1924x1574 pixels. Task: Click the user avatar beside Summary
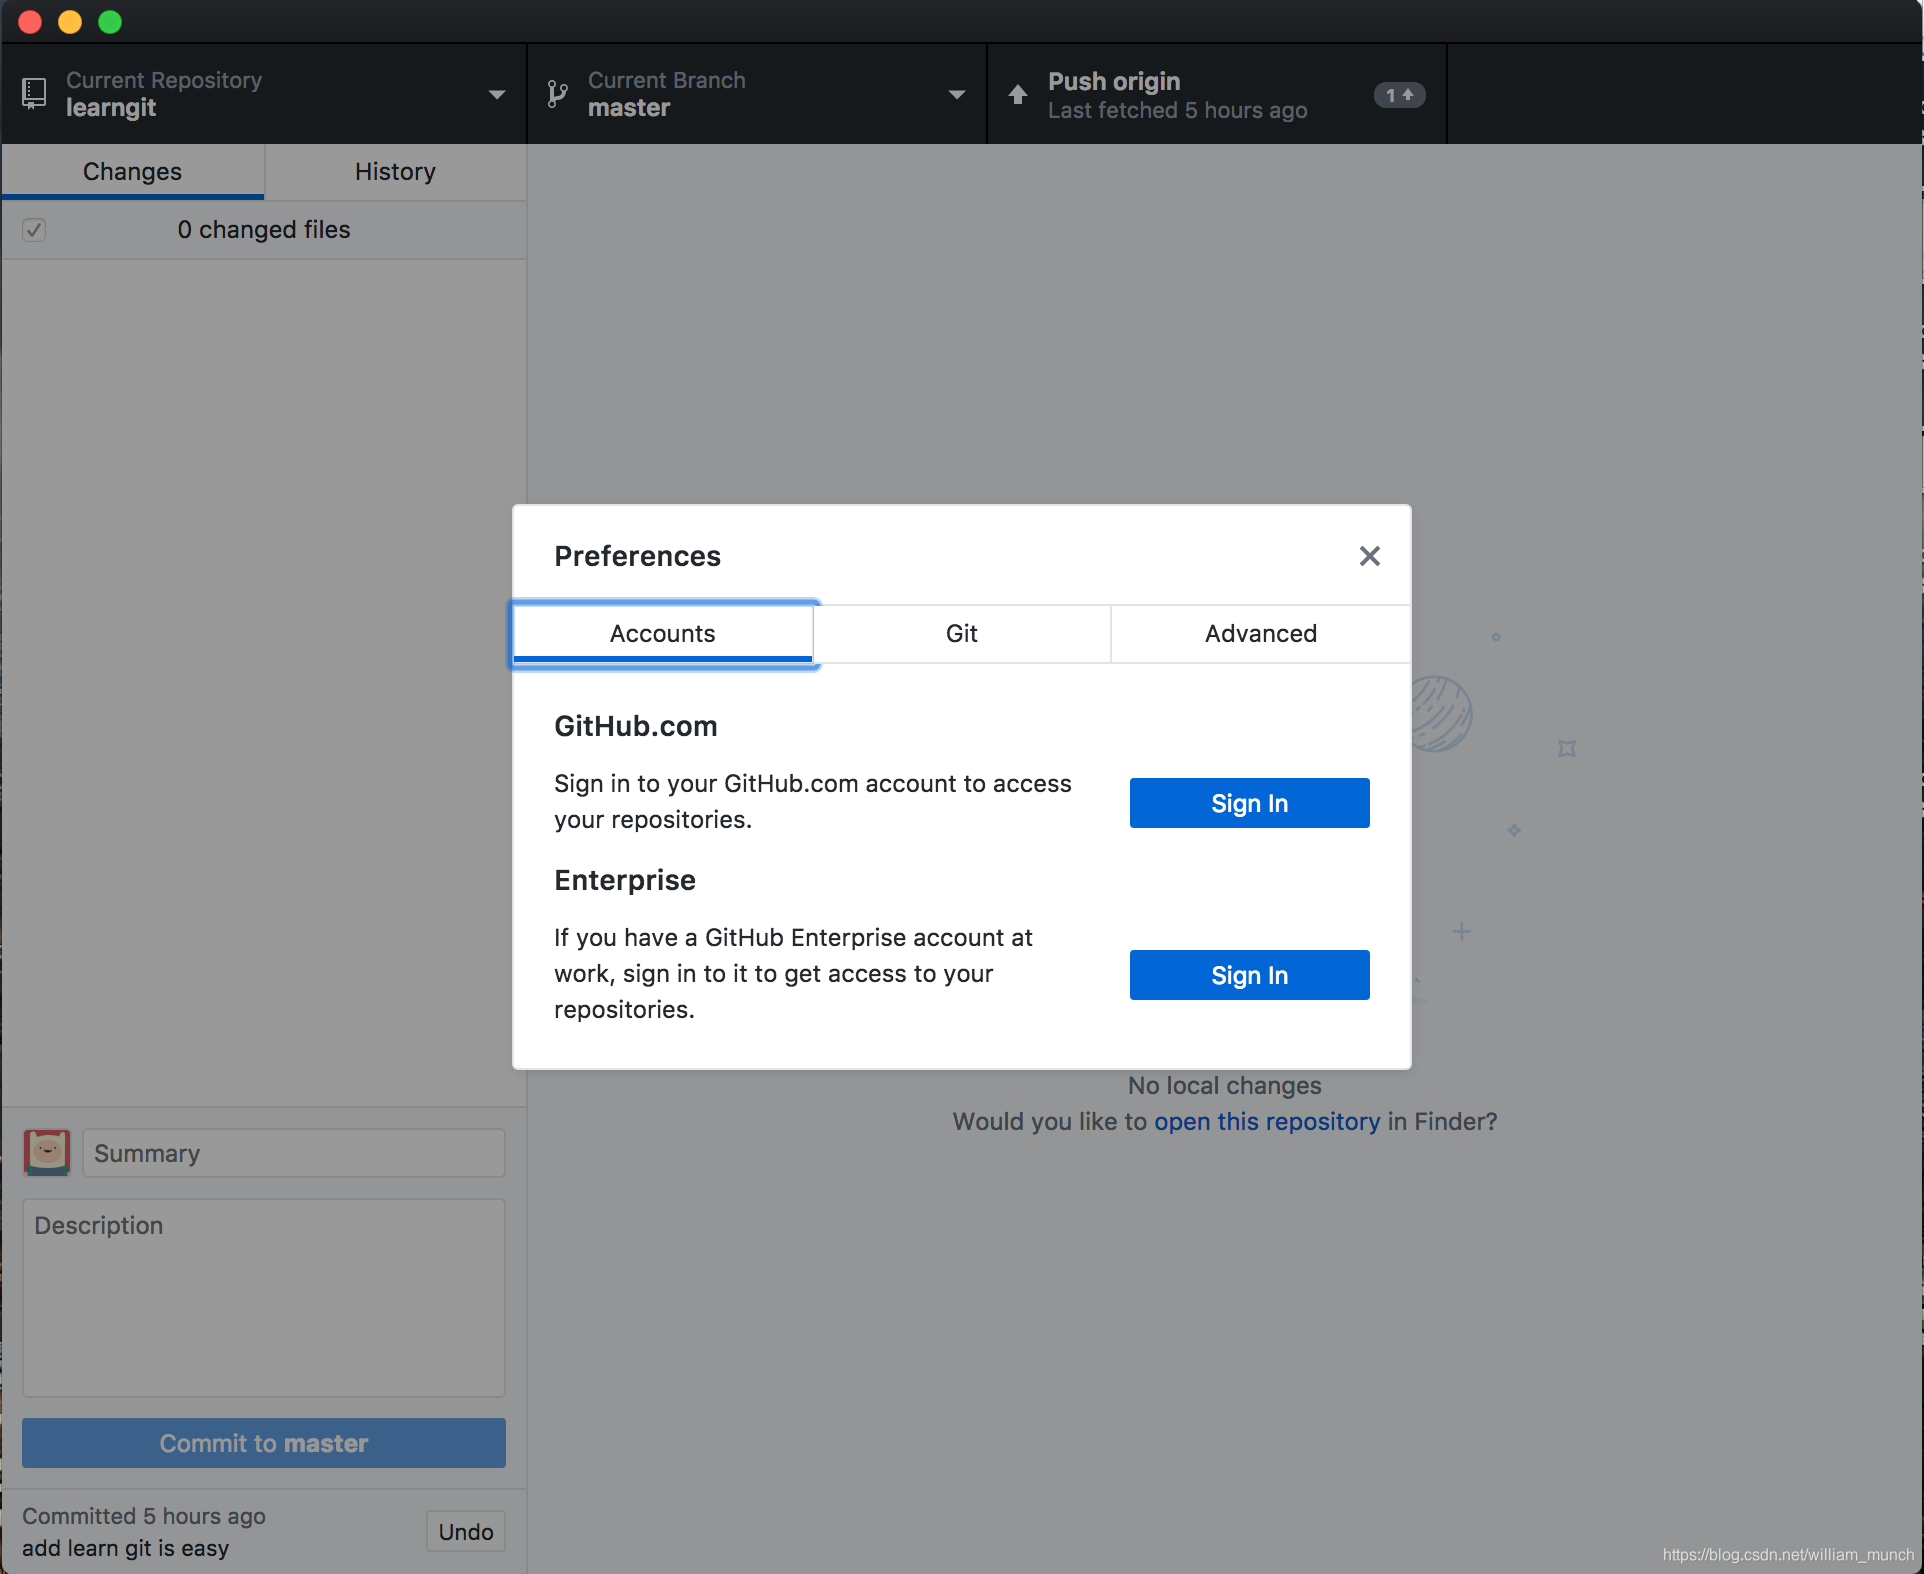pos(47,1153)
